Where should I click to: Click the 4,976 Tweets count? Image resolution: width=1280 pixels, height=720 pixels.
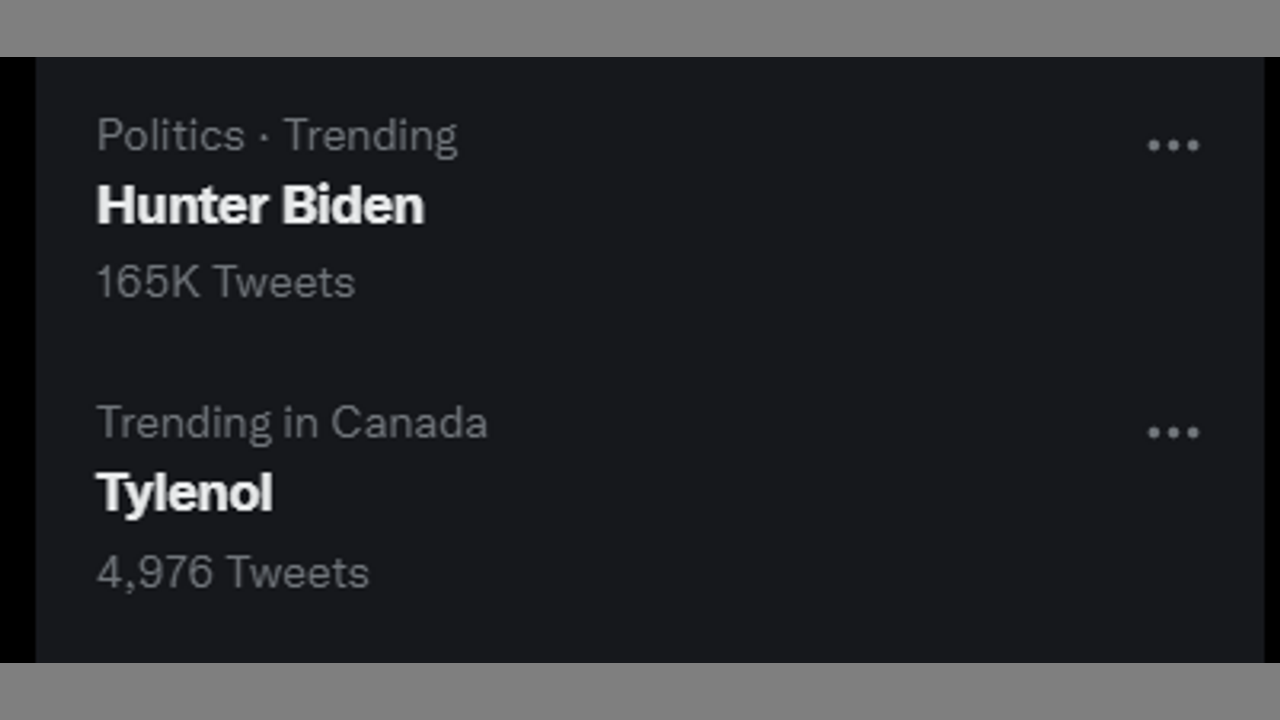pyautogui.click(x=233, y=572)
